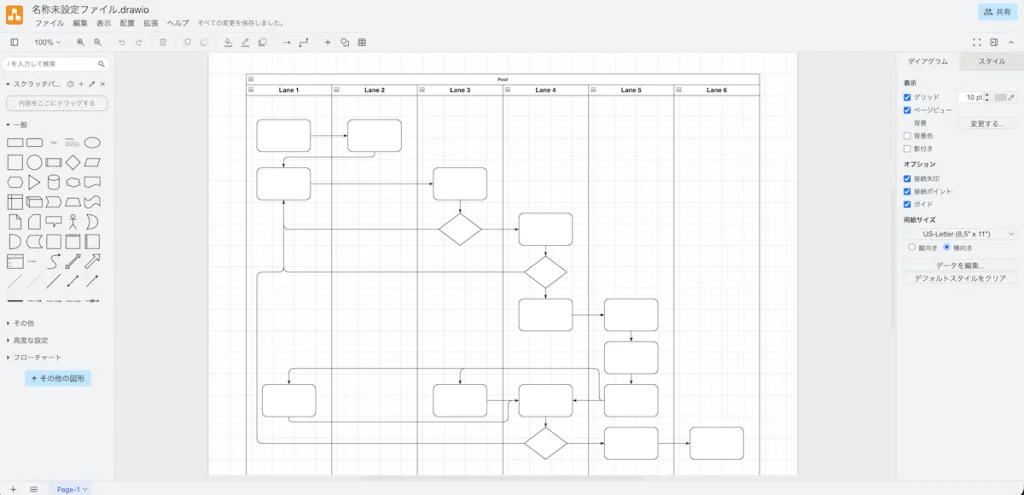Viewport: 1024px width, 495px height.
Task: Click the fullscreen icon at top right
Action: (x=977, y=42)
